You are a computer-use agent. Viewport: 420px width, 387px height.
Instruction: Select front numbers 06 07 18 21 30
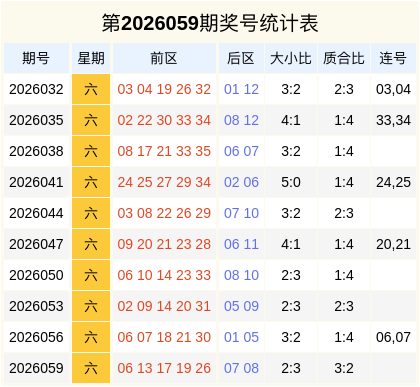tap(164, 337)
